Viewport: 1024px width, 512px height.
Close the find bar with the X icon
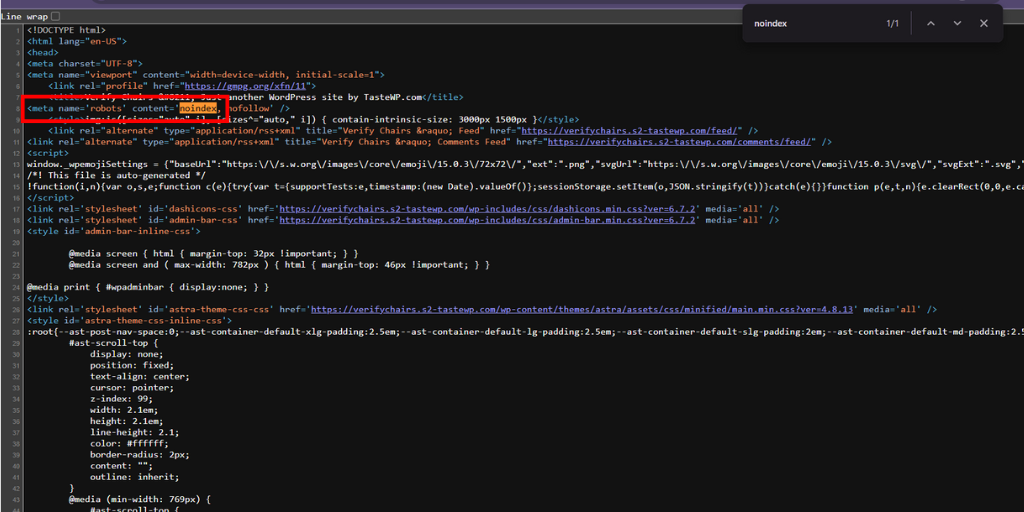click(x=984, y=24)
